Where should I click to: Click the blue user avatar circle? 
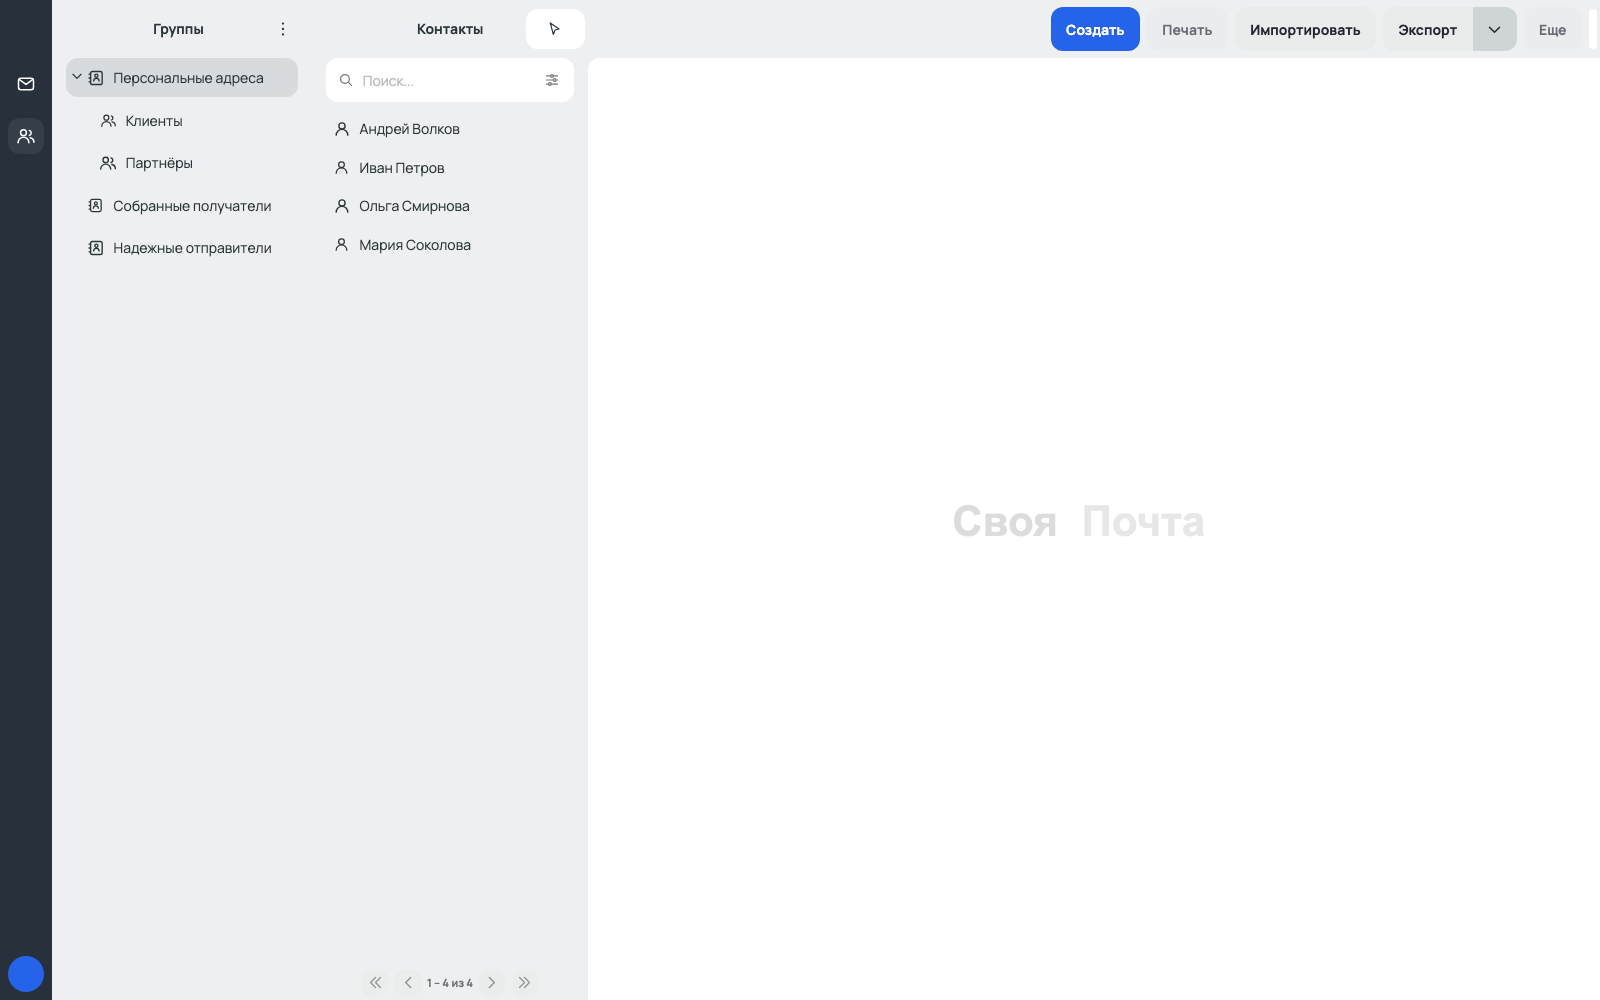(x=26, y=974)
